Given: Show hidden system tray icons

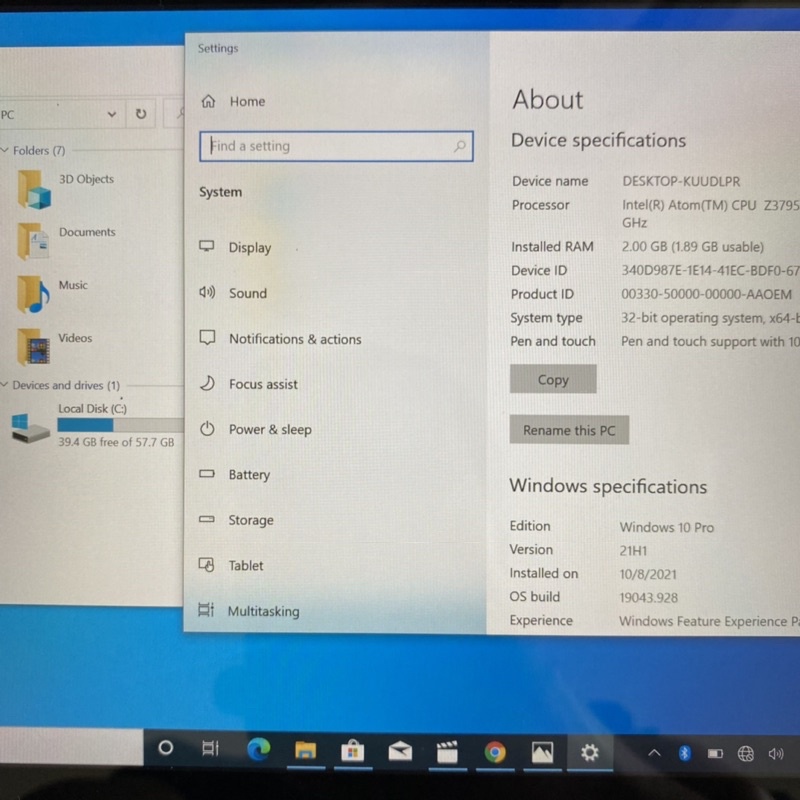Looking at the screenshot, I should [x=655, y=753].
